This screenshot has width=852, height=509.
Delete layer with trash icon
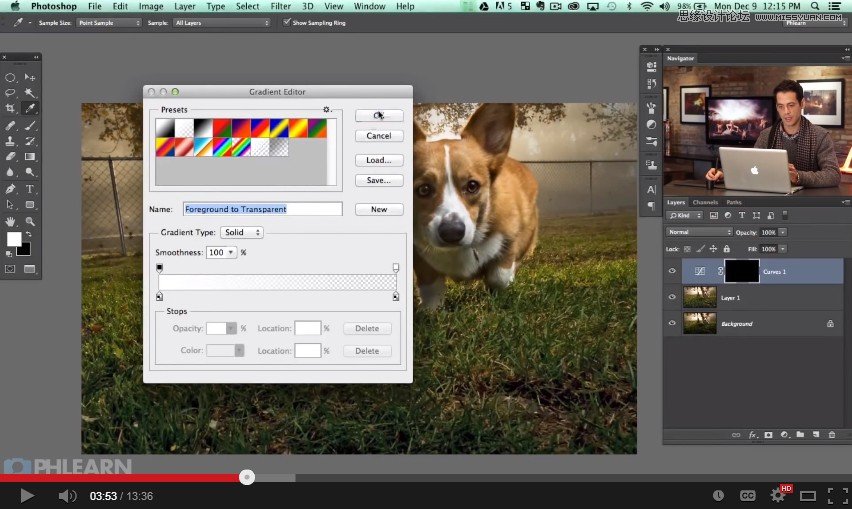832,435
